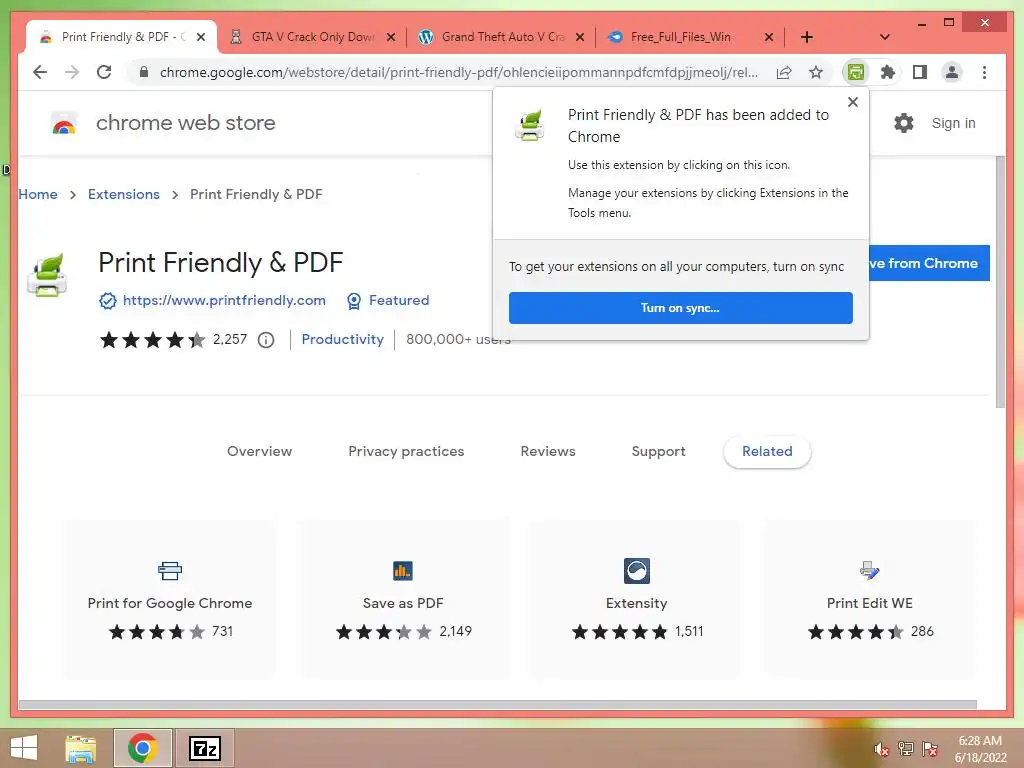
Task: Expand the tab search chevron
Action: [x=885, y=37]
